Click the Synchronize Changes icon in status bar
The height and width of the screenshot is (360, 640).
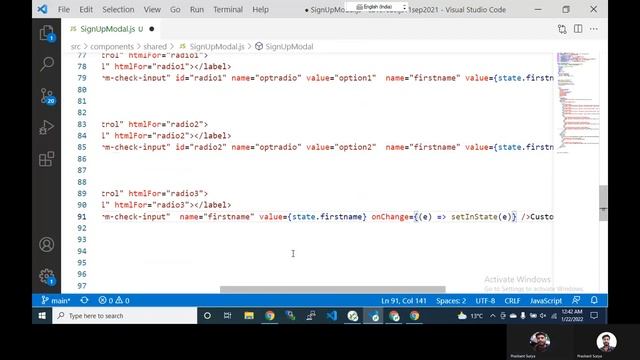84,300
